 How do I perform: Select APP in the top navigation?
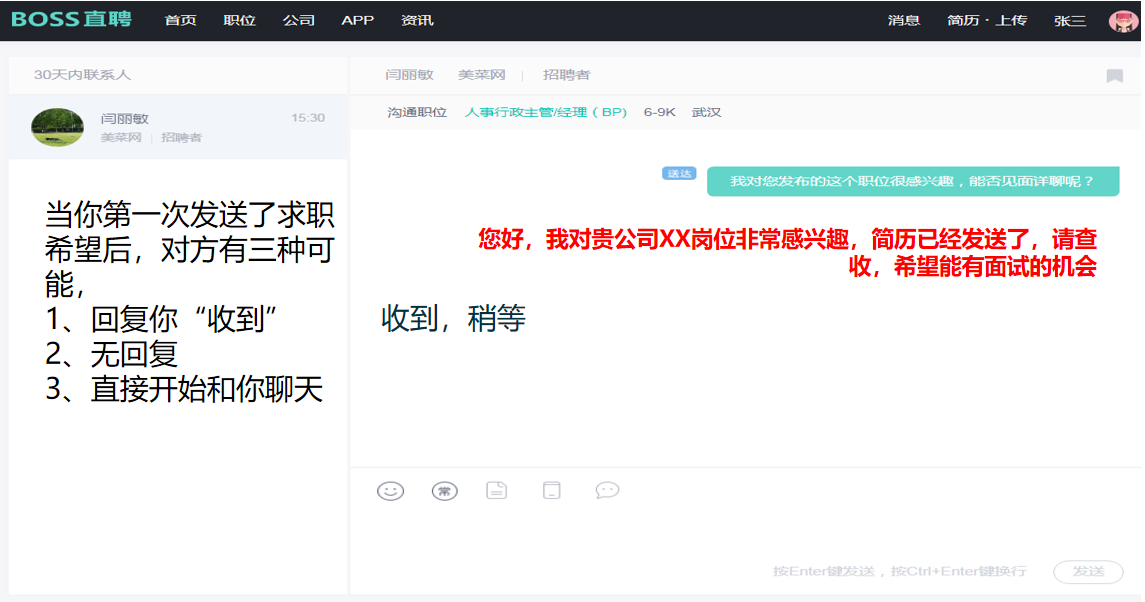pos(357,21)
